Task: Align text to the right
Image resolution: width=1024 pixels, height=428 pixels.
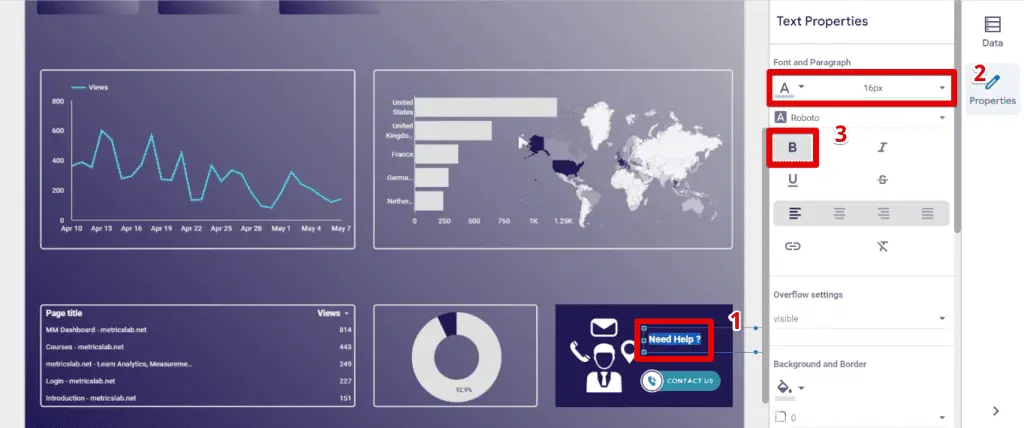Action: coord(883,212)
